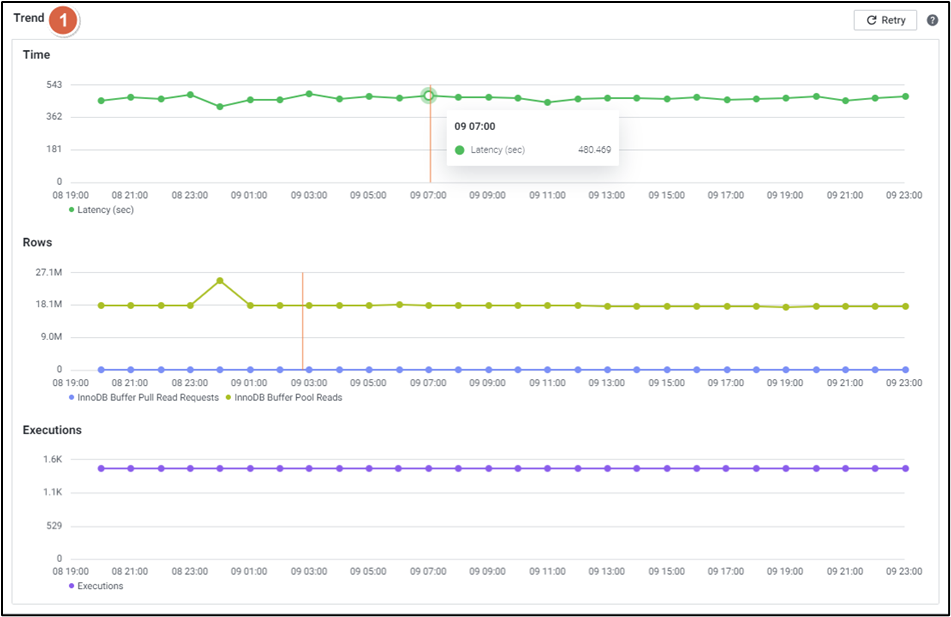Click green dot inside the latency tooltip

point(460,150)
